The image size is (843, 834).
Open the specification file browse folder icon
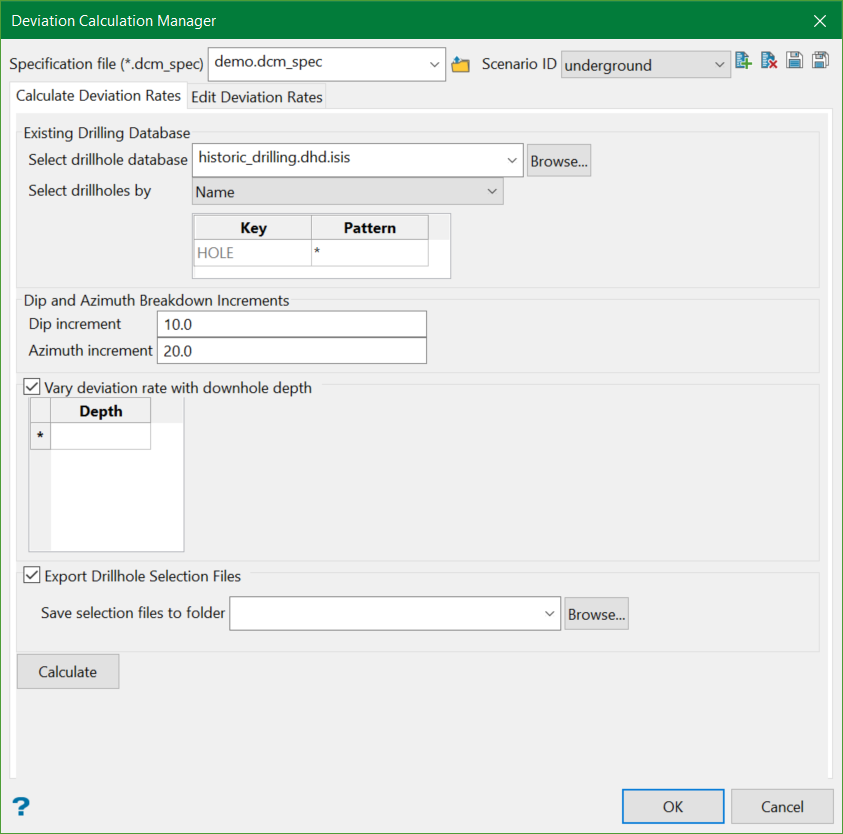pyautogui.click(x=461, y=65)
